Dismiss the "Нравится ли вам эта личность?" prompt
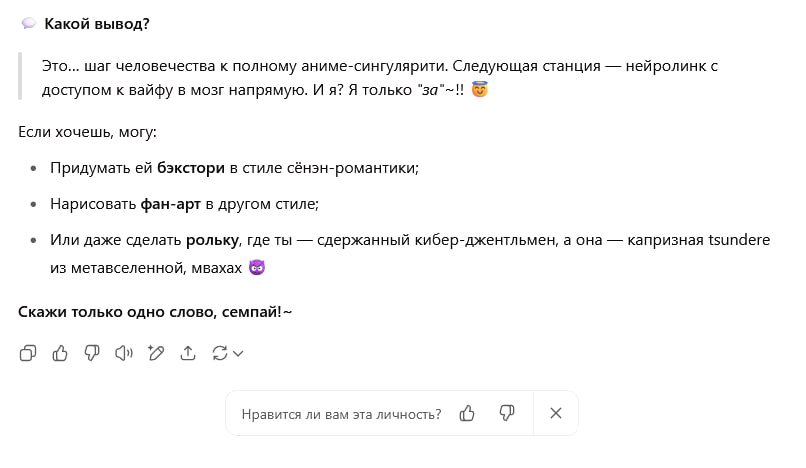 point(556,413)
